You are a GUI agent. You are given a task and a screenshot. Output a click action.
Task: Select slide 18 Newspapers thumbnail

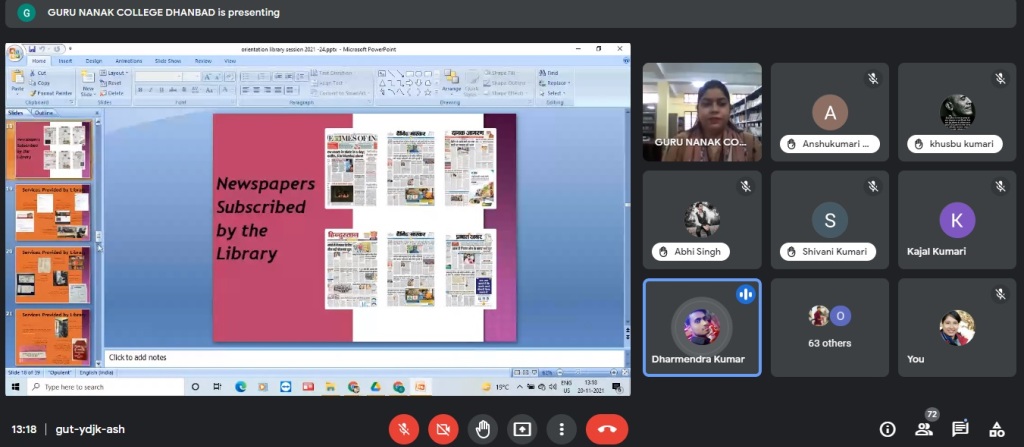tap(52, 150)
